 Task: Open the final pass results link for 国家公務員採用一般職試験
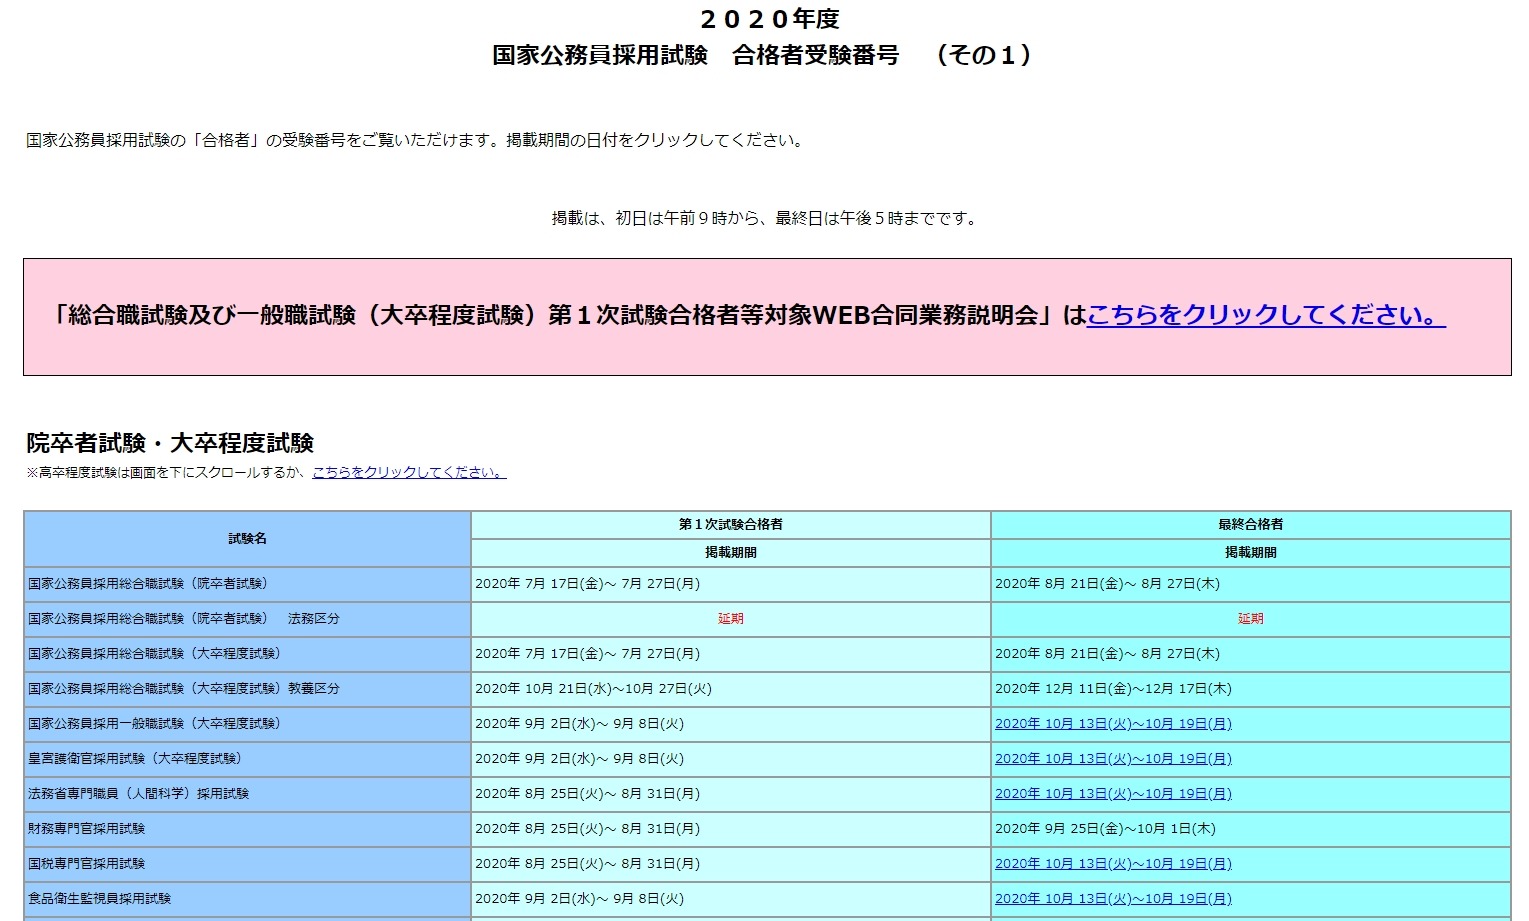tap(1113, 723)
